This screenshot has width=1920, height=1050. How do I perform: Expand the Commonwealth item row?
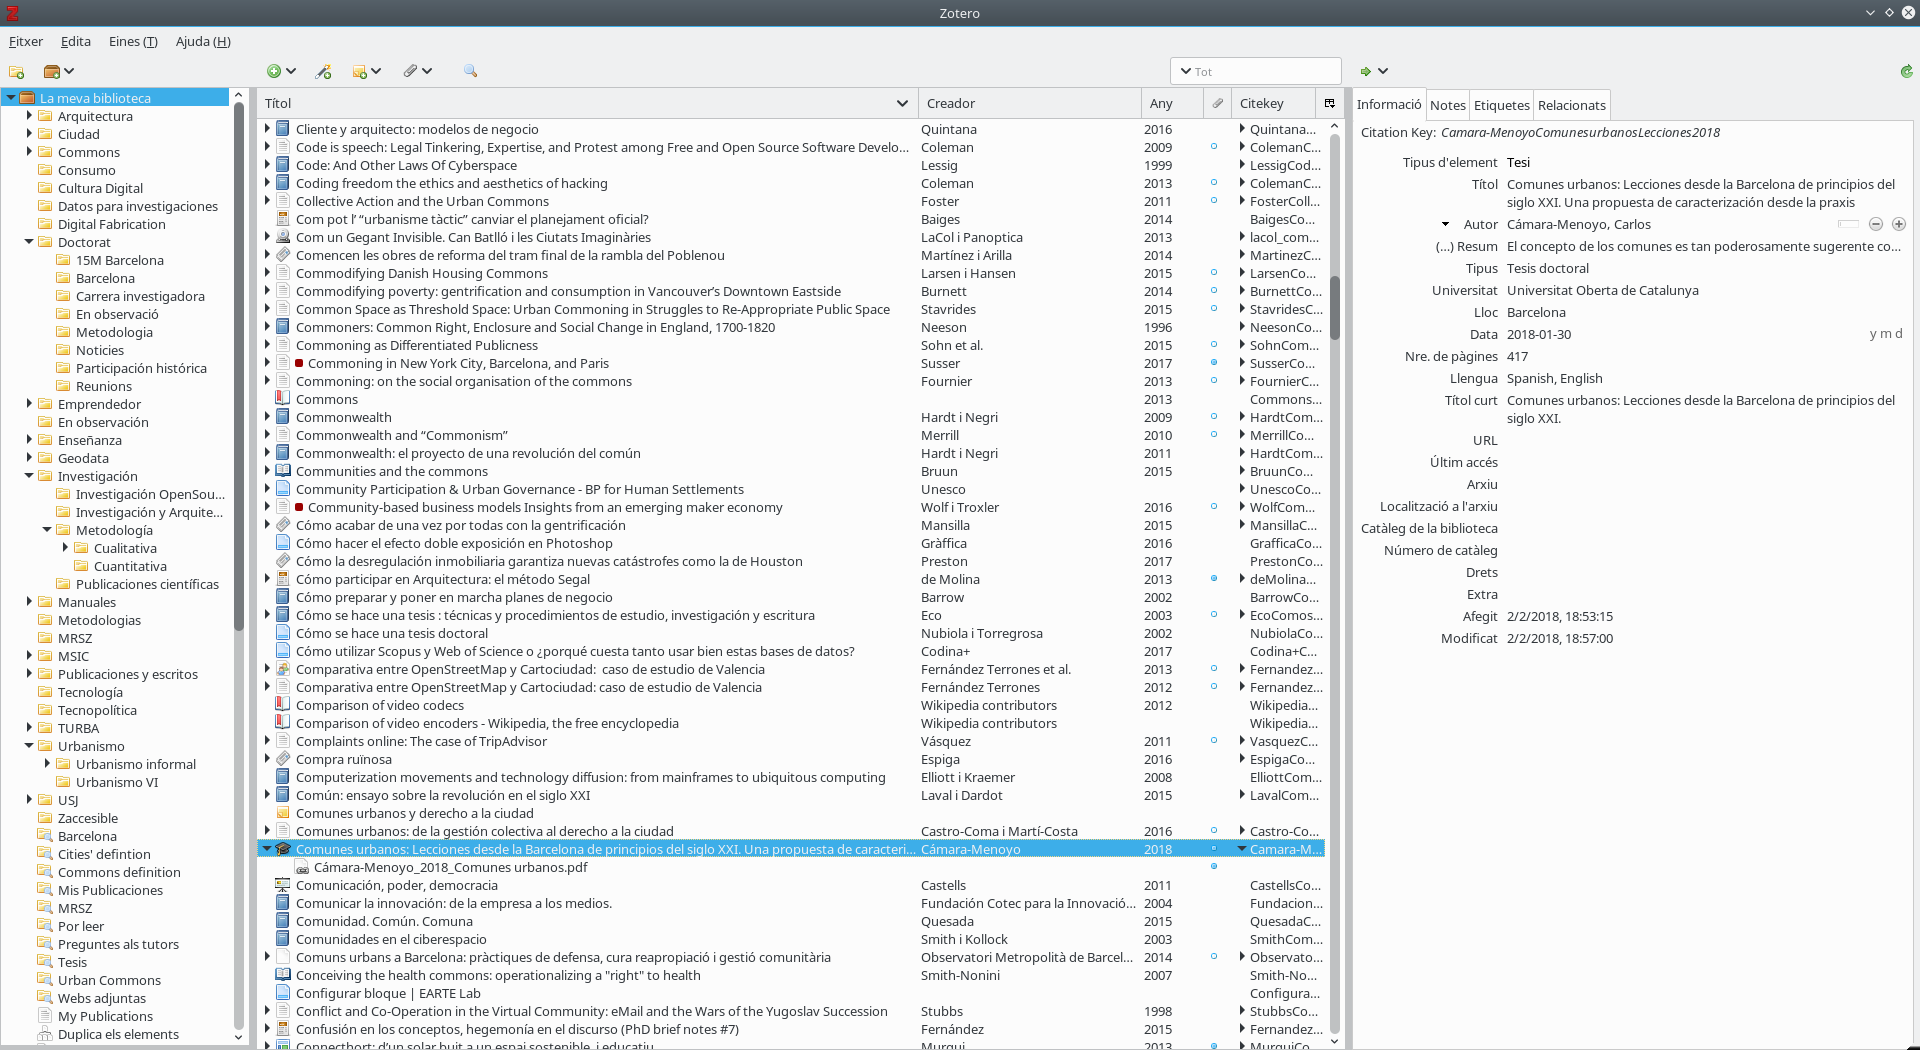click(267, 417)
